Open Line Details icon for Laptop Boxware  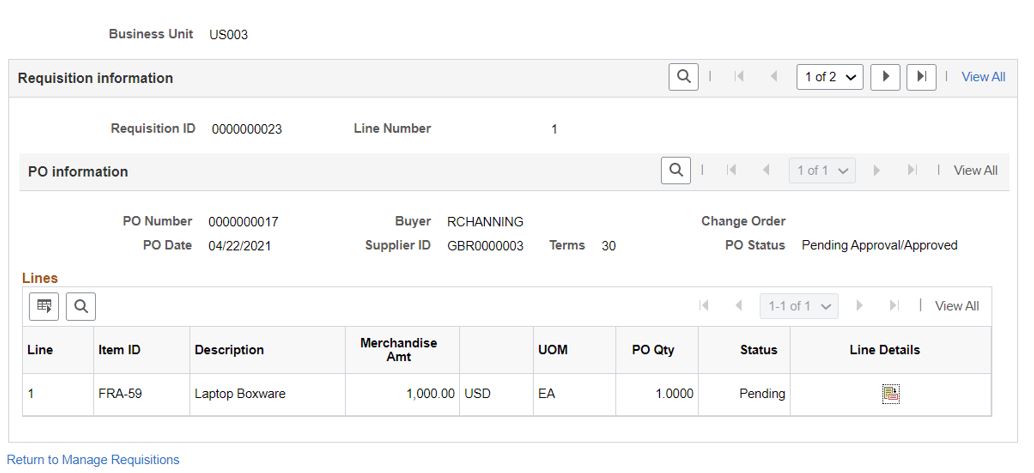coord(890,394)
